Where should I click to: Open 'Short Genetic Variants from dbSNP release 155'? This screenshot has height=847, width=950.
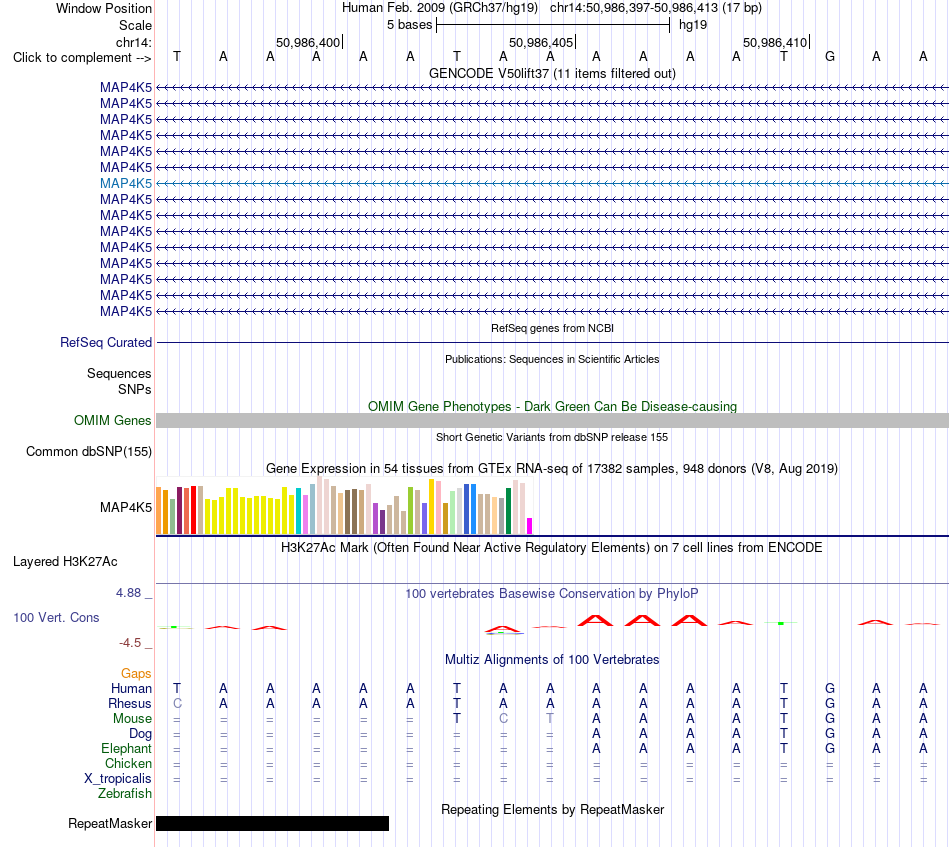tap(552, 437)
